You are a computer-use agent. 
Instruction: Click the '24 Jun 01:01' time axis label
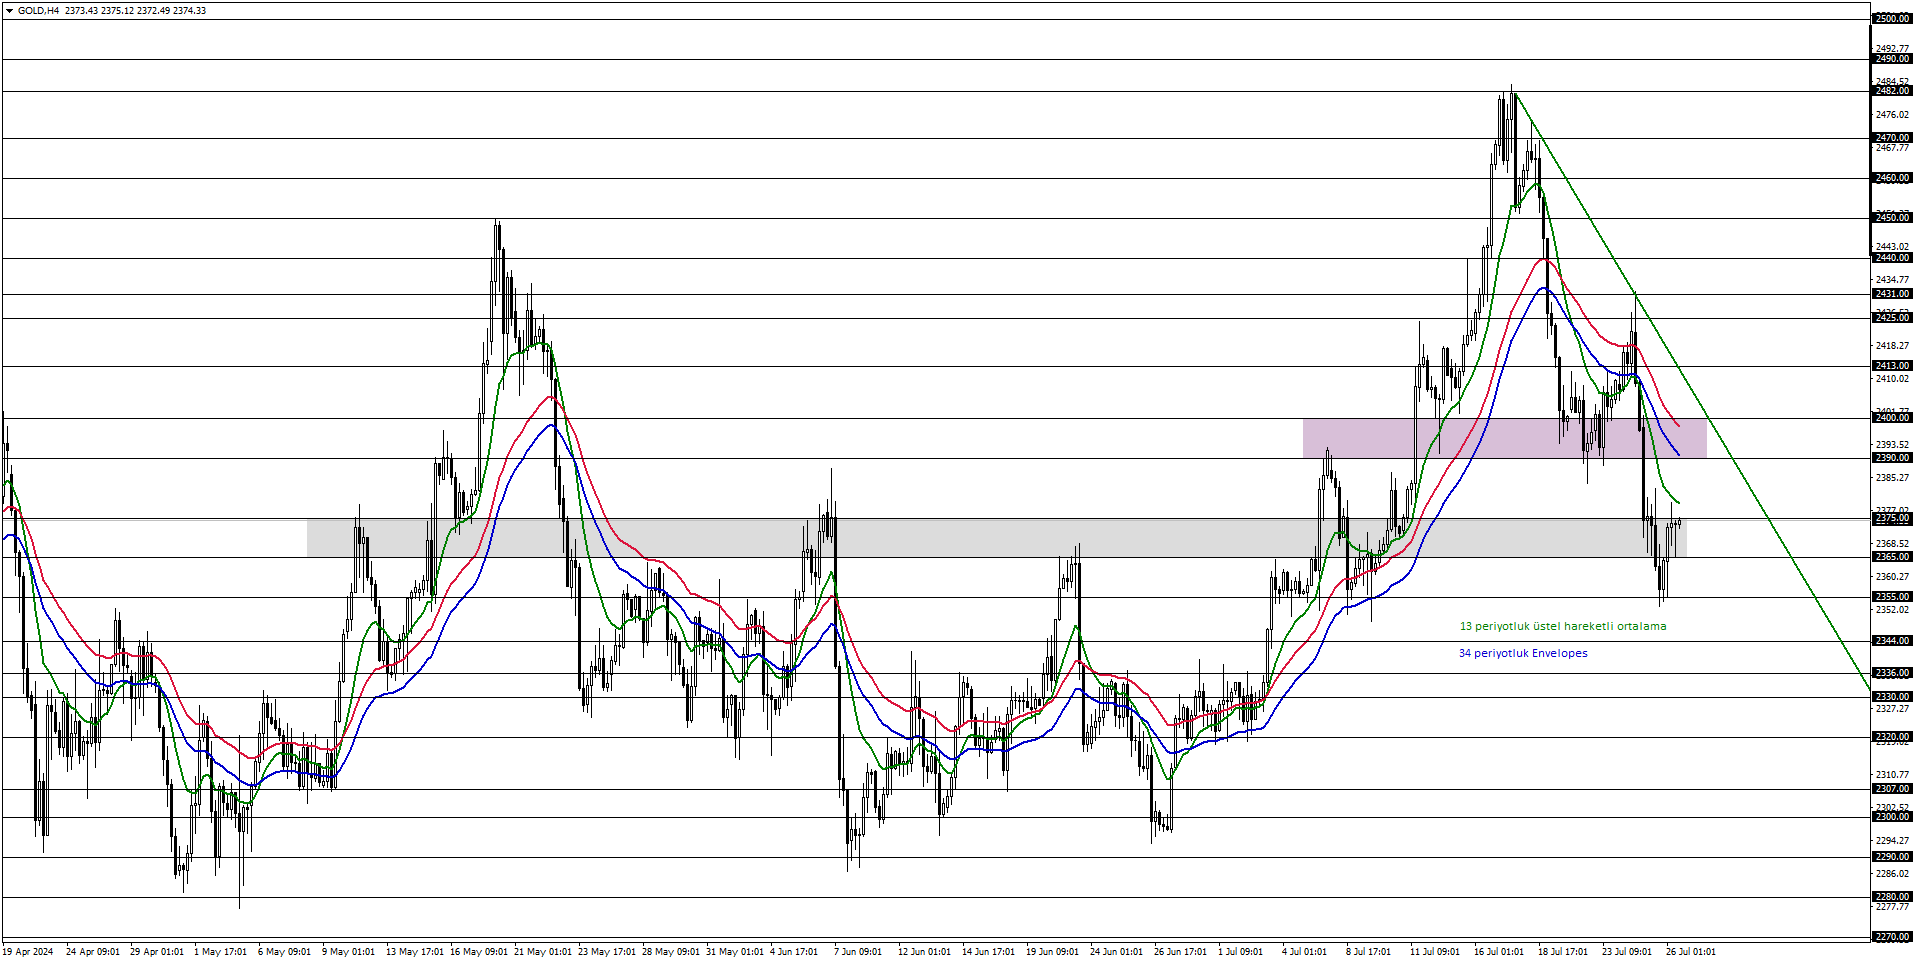(1116, 952)
